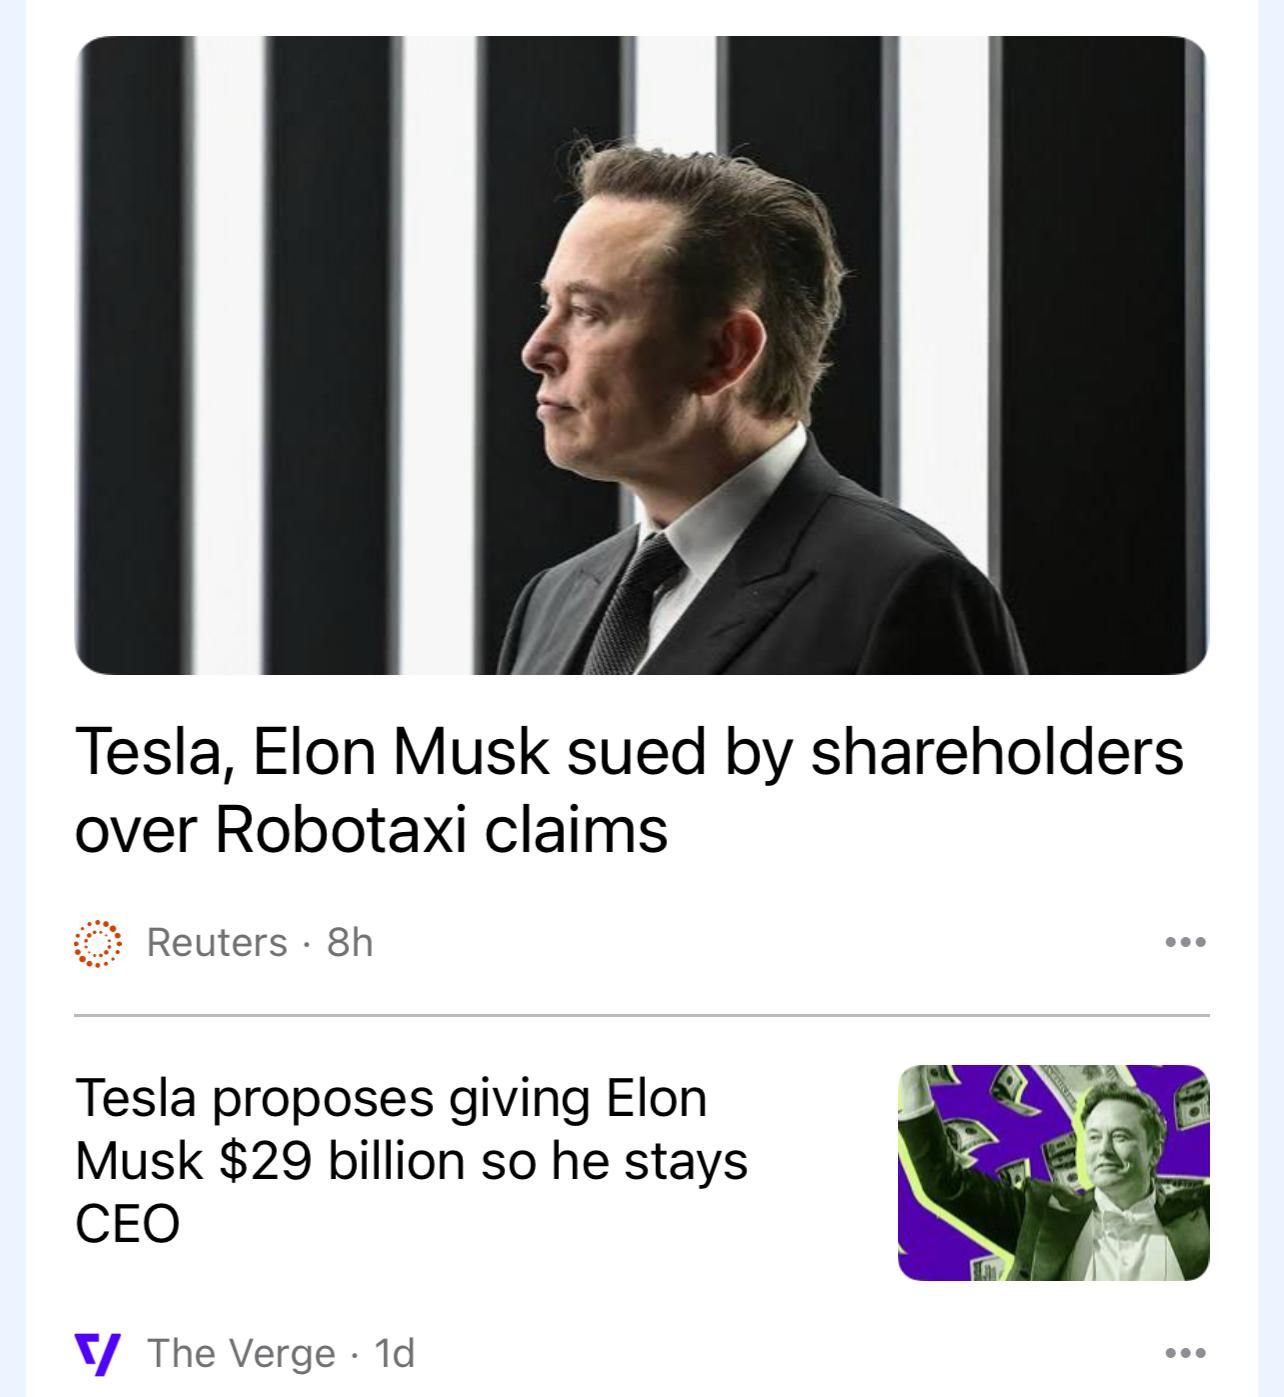Image resolution: width=1284 pixels, height=1397 pixels.
Task: Tap The Verge source name
Action: pyautogui.click(x=241, y=1353)
